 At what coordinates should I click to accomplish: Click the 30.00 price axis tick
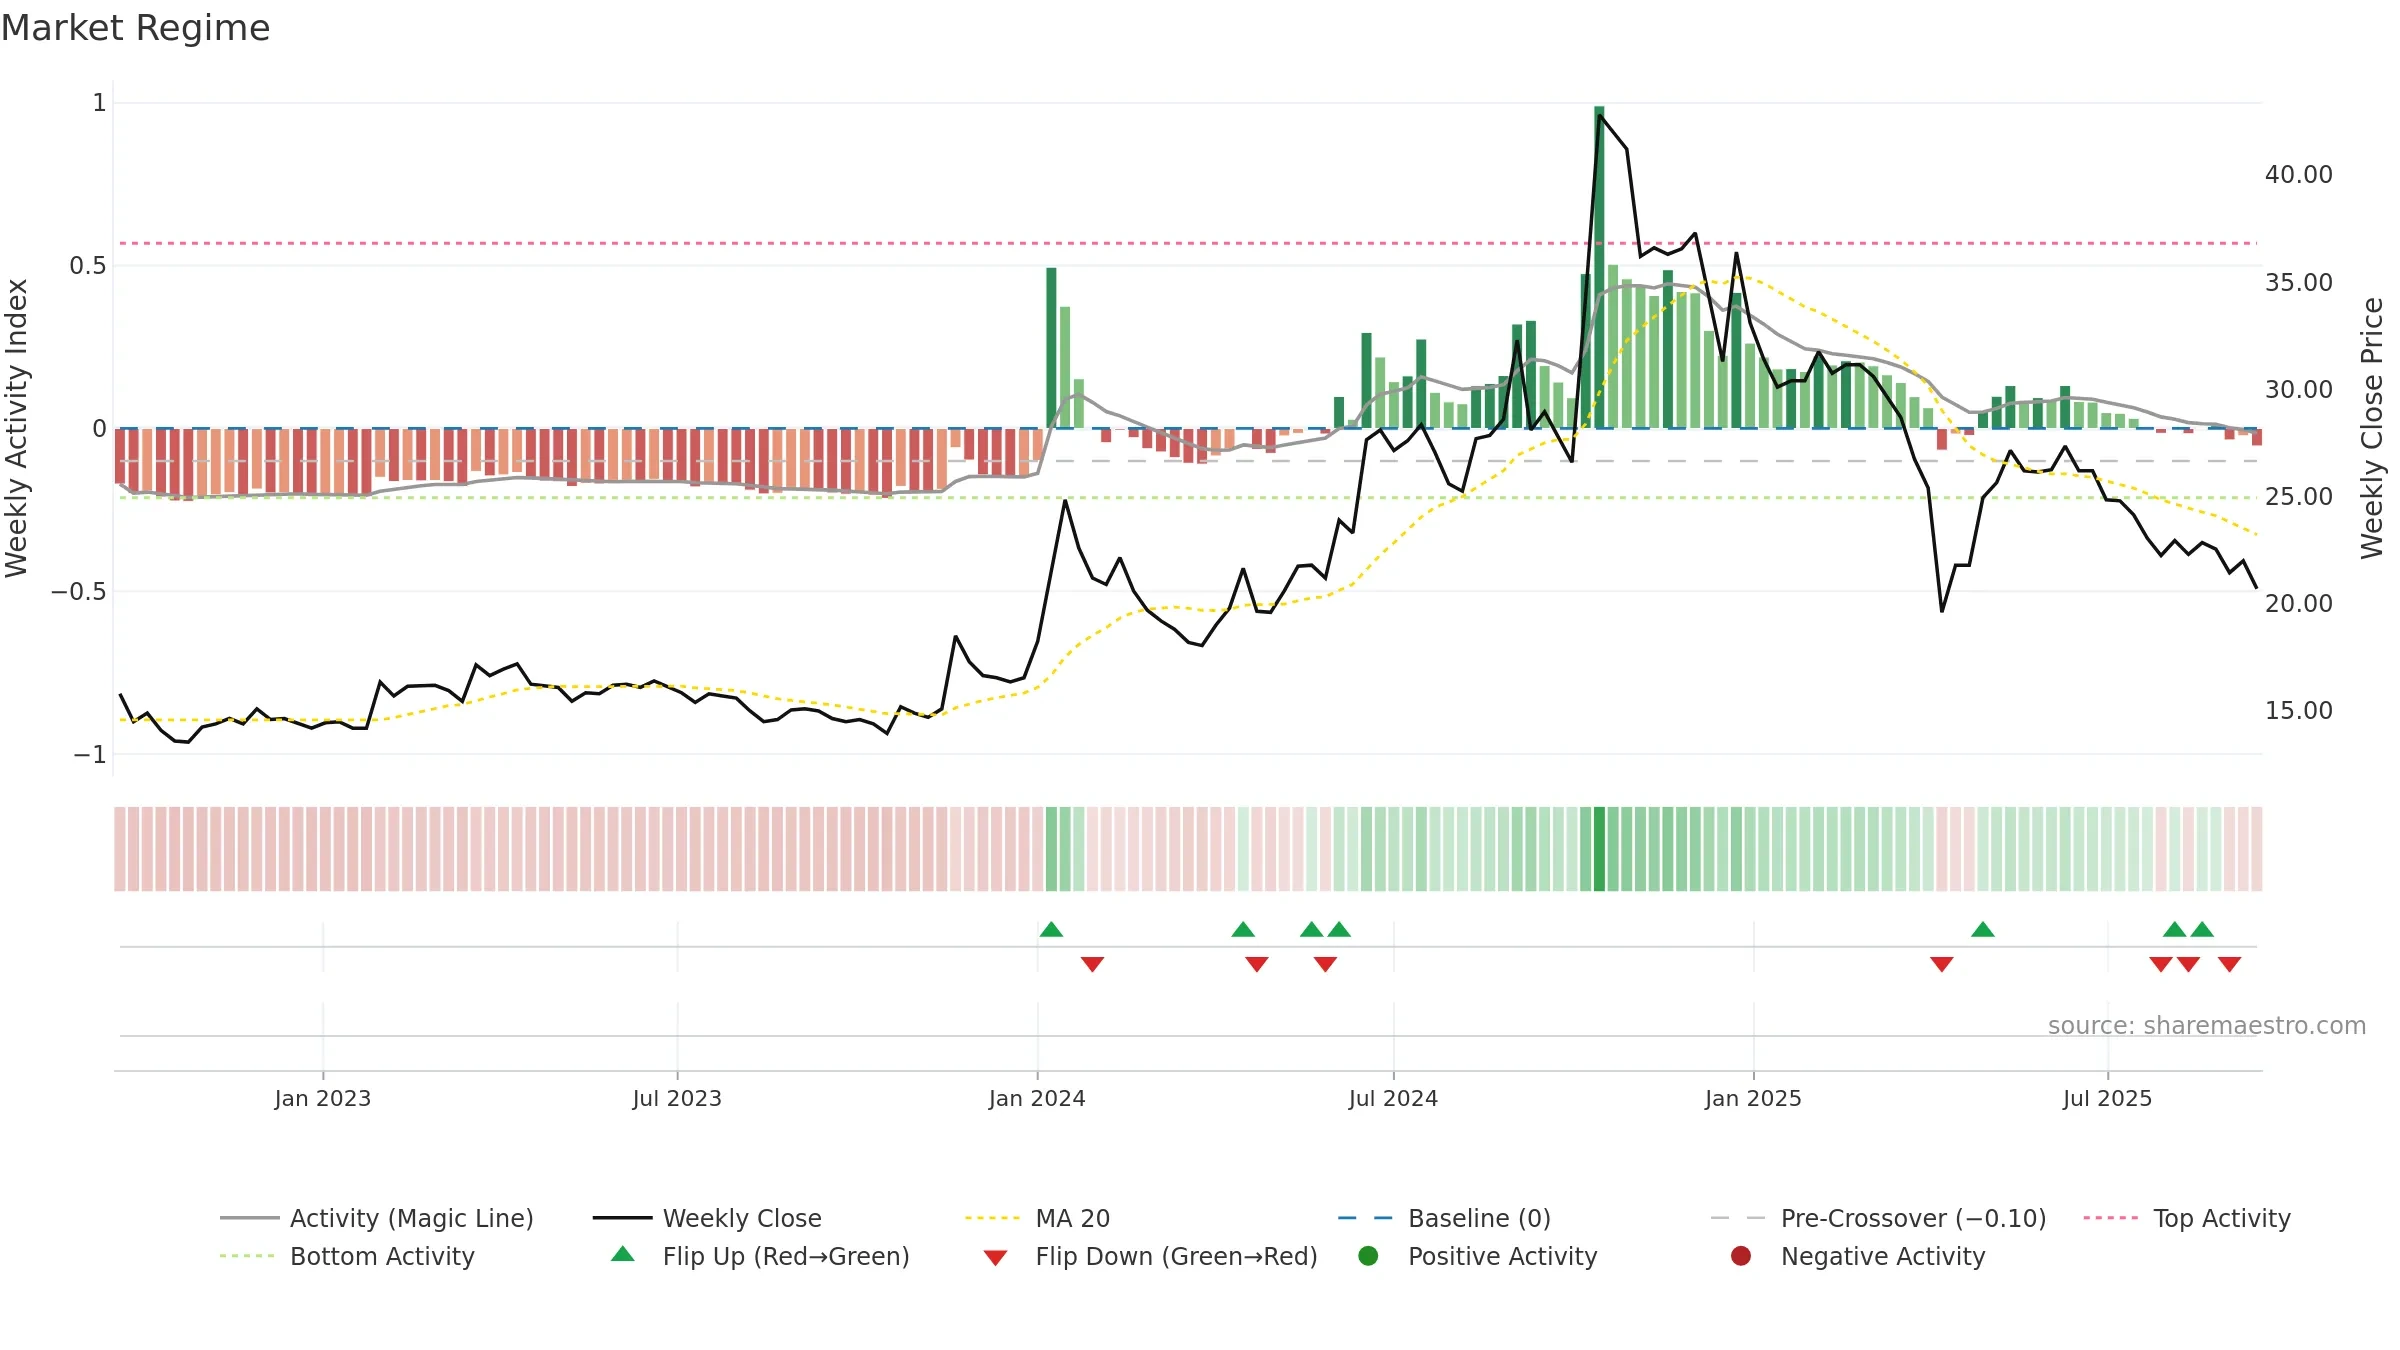(2298, 390)
